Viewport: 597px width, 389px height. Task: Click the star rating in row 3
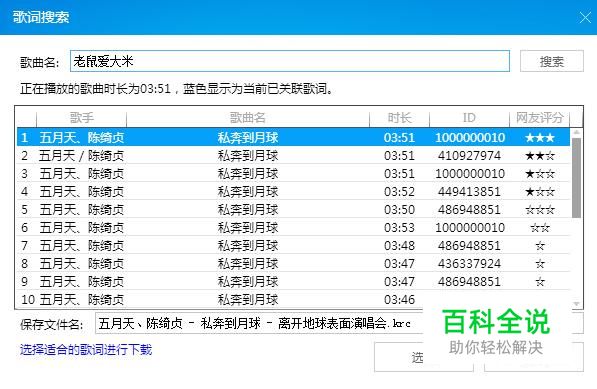[x=540, y=174]
